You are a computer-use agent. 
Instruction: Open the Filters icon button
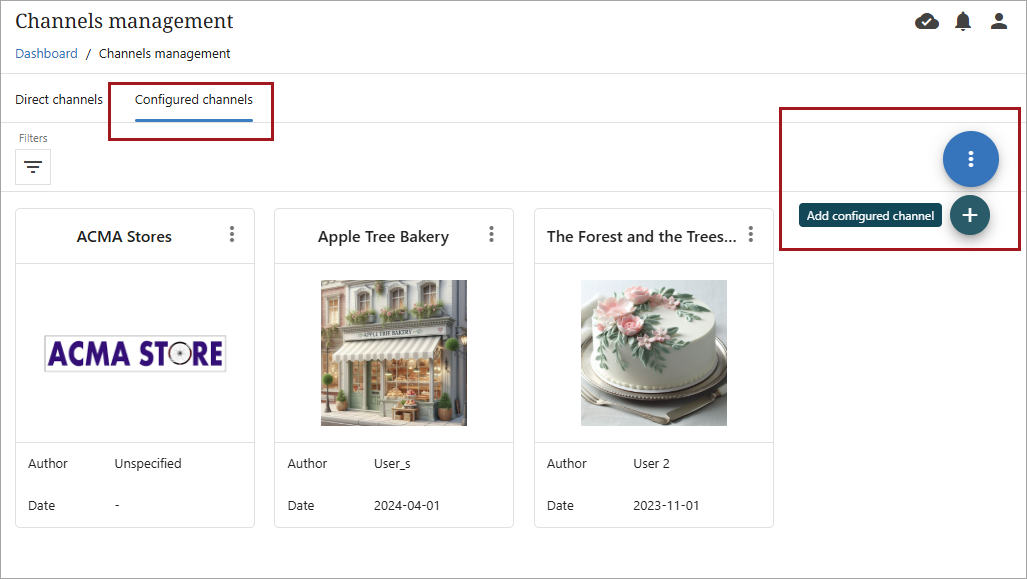pyautogui.click(x=33, y=167)
